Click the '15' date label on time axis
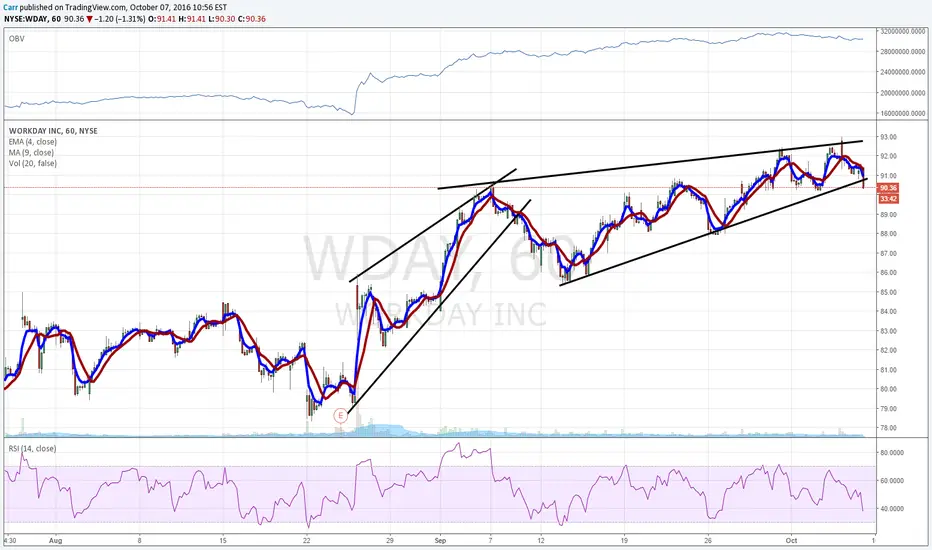932x550 pixels. point(223,540)
